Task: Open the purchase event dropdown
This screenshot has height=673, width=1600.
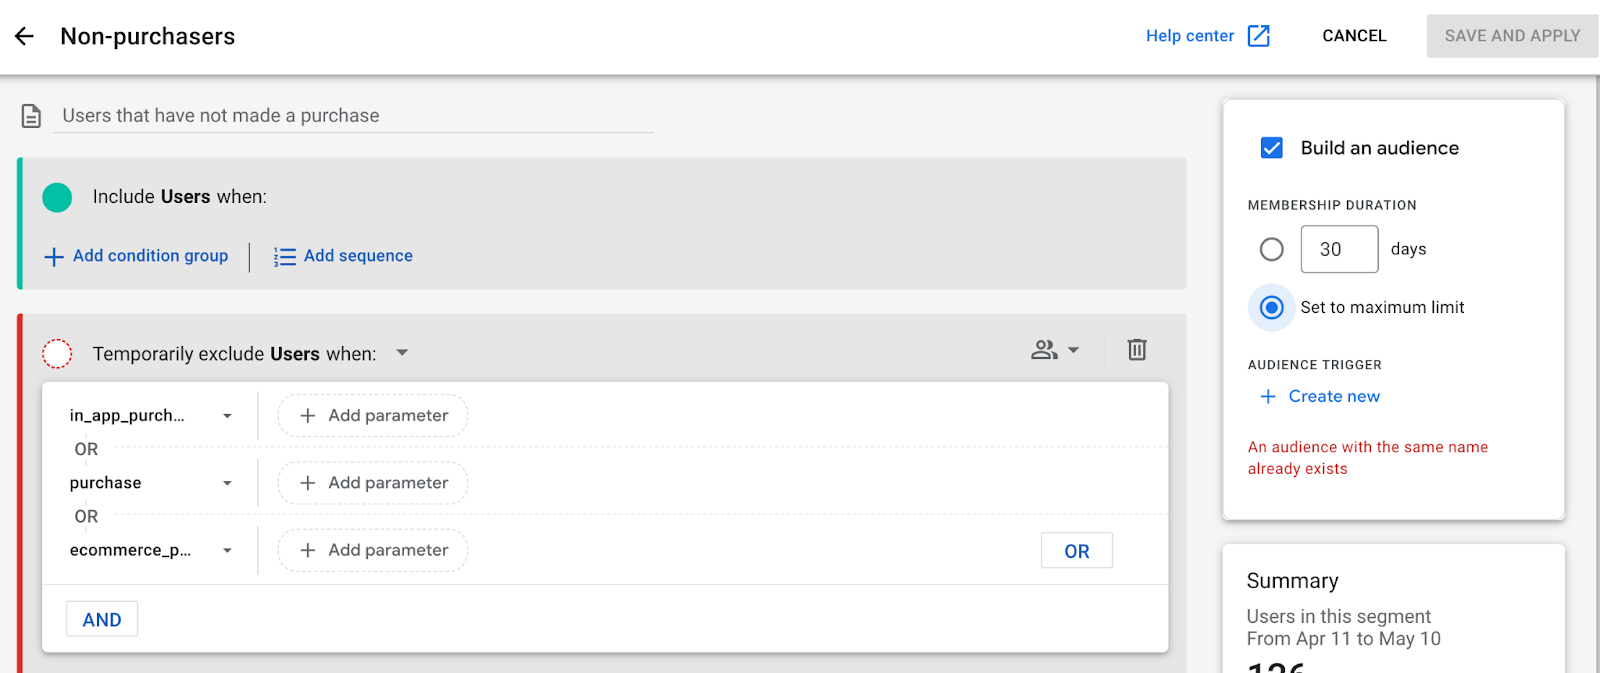Action: pos(227,483)
